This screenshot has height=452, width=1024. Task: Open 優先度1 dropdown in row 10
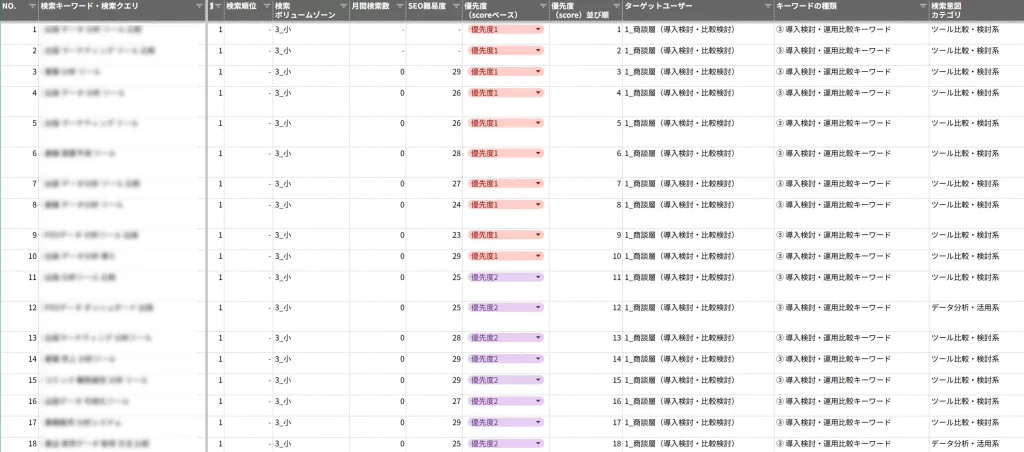pos(539,256)
